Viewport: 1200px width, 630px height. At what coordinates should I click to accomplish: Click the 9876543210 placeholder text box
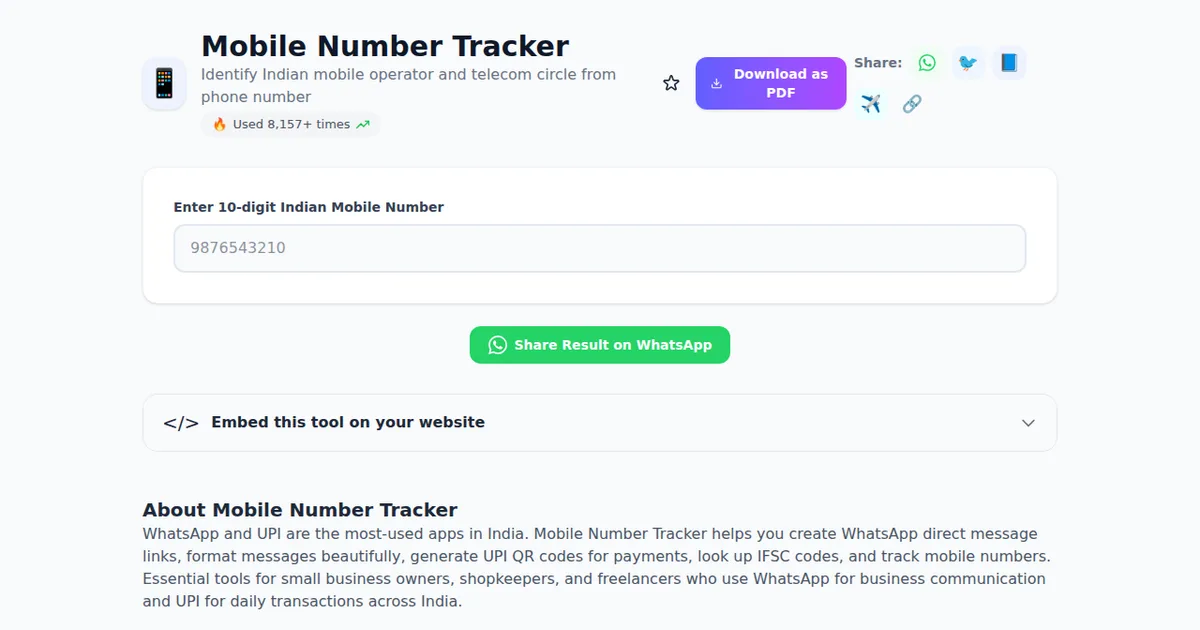tap(600, 248)
